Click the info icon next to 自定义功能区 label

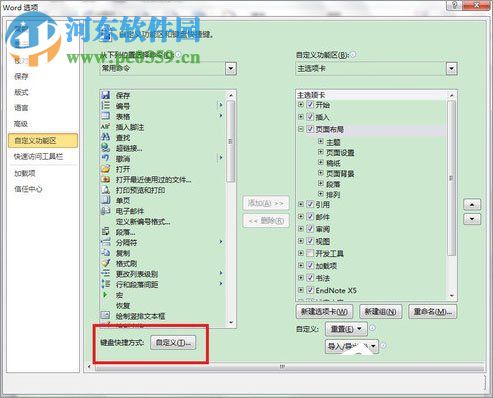pos(353,54)
